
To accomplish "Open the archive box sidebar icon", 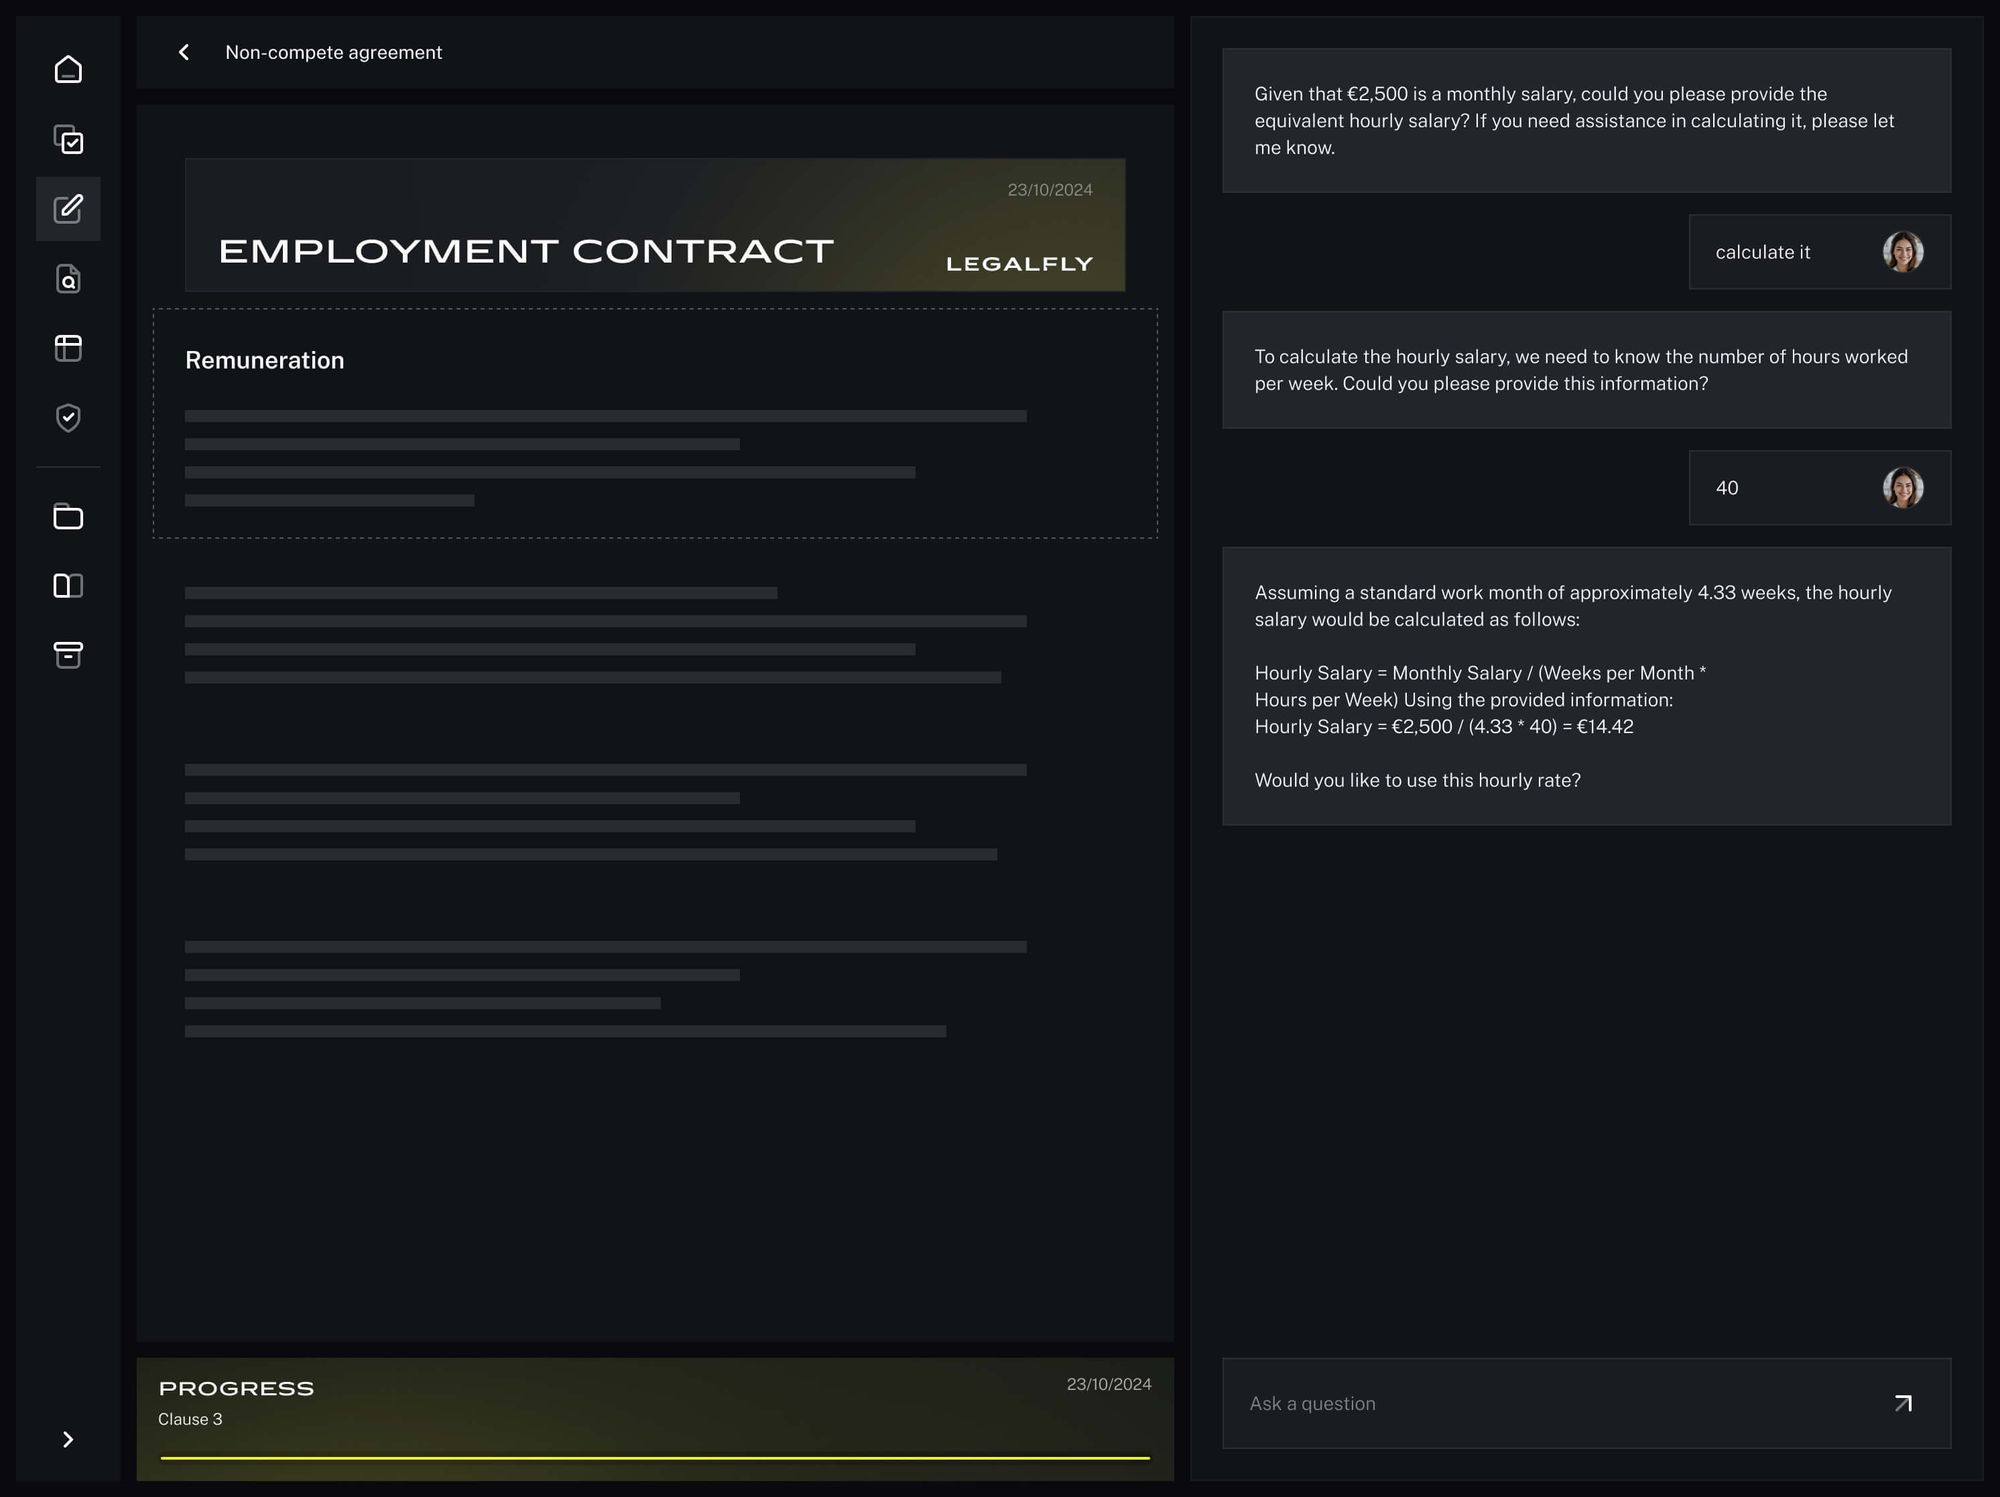I will point(68,655).
